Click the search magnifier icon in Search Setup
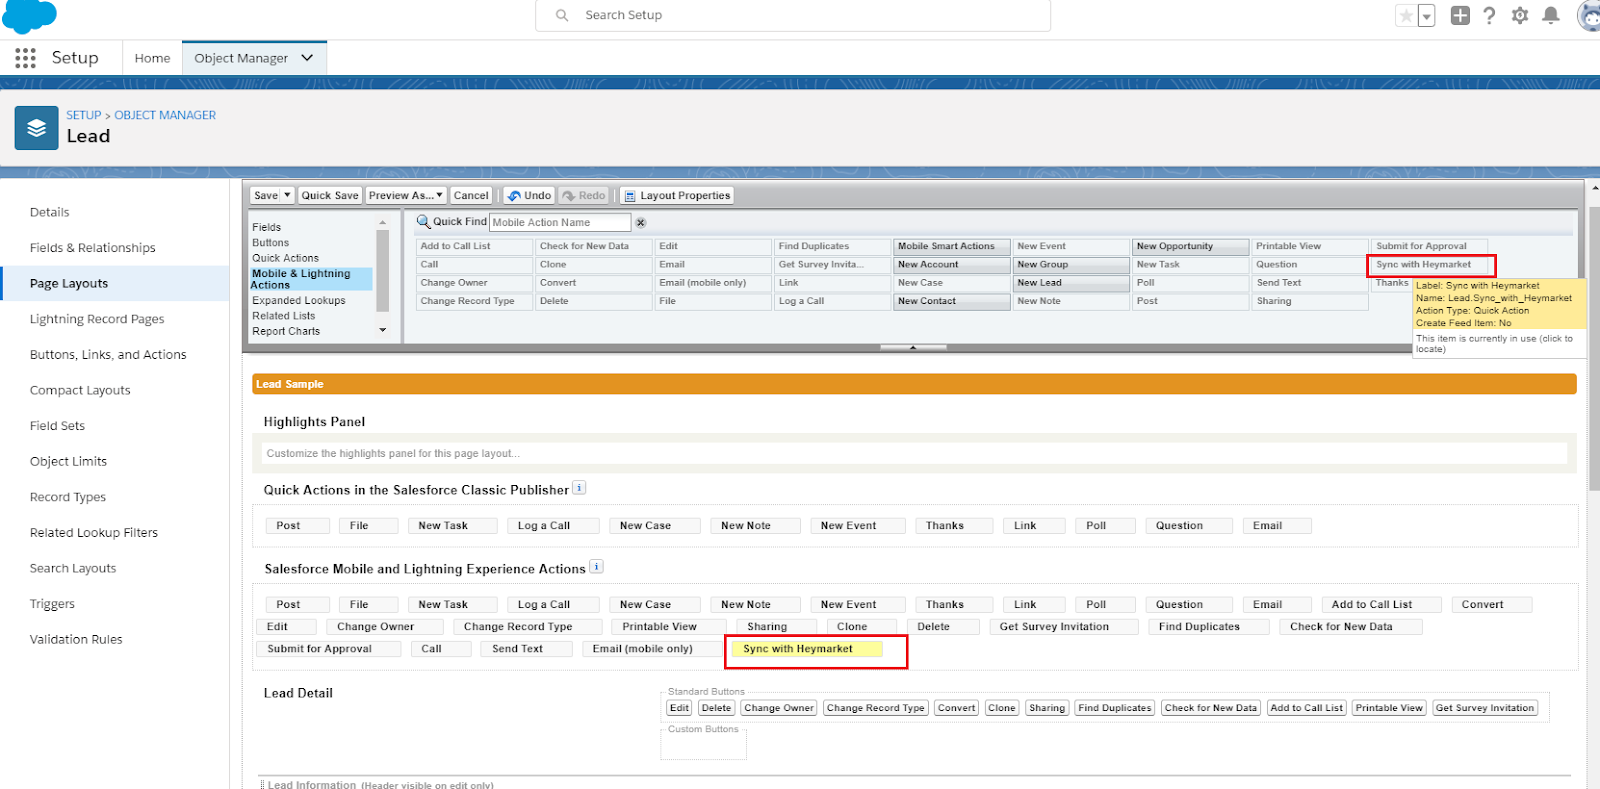Image resolution: width=1600 pixels, height=789 pixels. [x=562, y=15]
